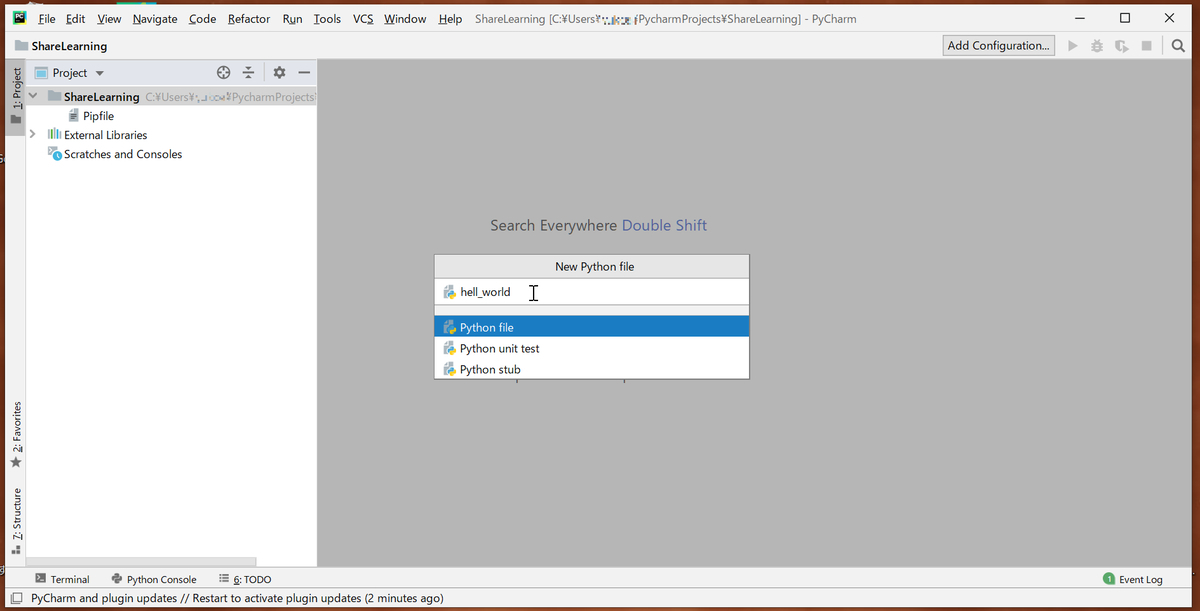Screen dimensions: 1200x611
Task: Click the file name input field
Action: 592,292
